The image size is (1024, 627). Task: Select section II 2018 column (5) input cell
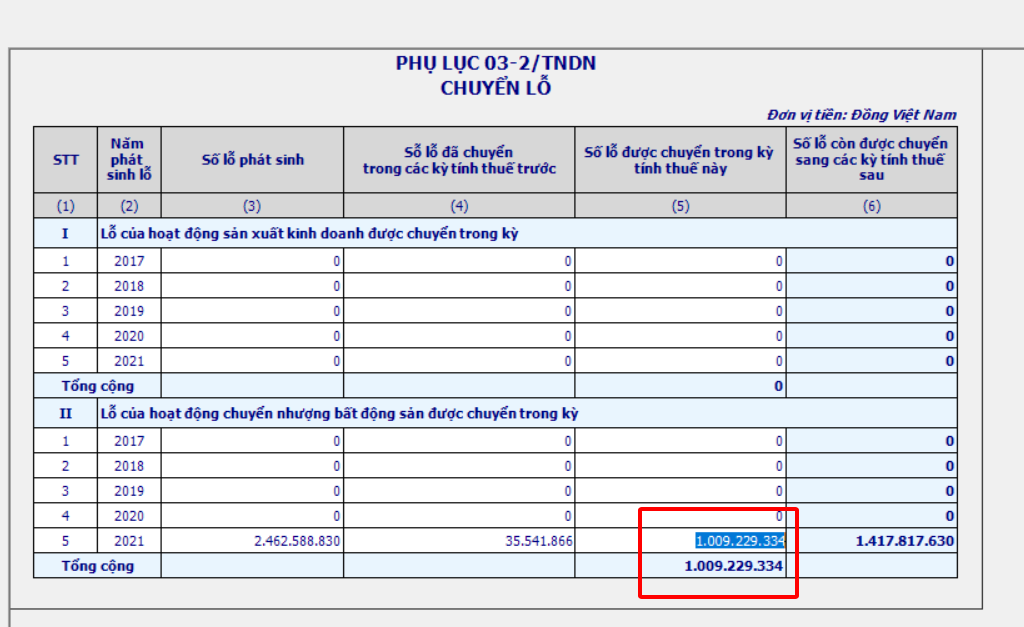680,466
